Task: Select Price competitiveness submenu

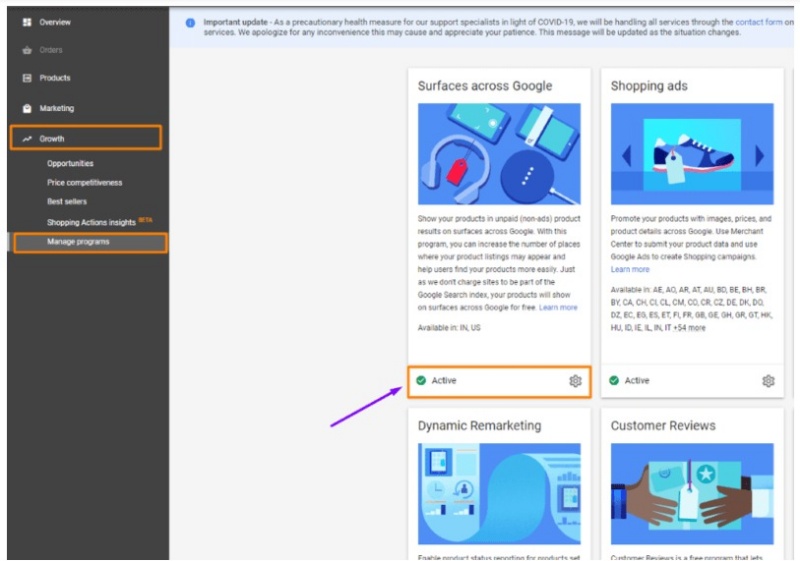Action: (85, 183)
